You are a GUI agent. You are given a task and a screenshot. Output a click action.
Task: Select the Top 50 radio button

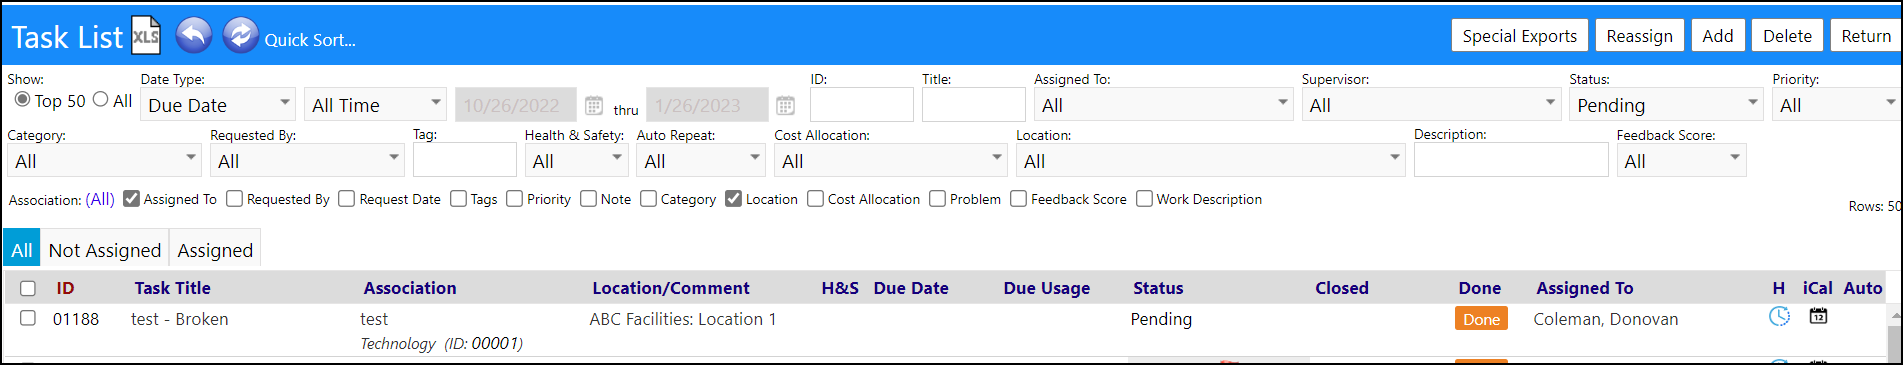[22, 99]
